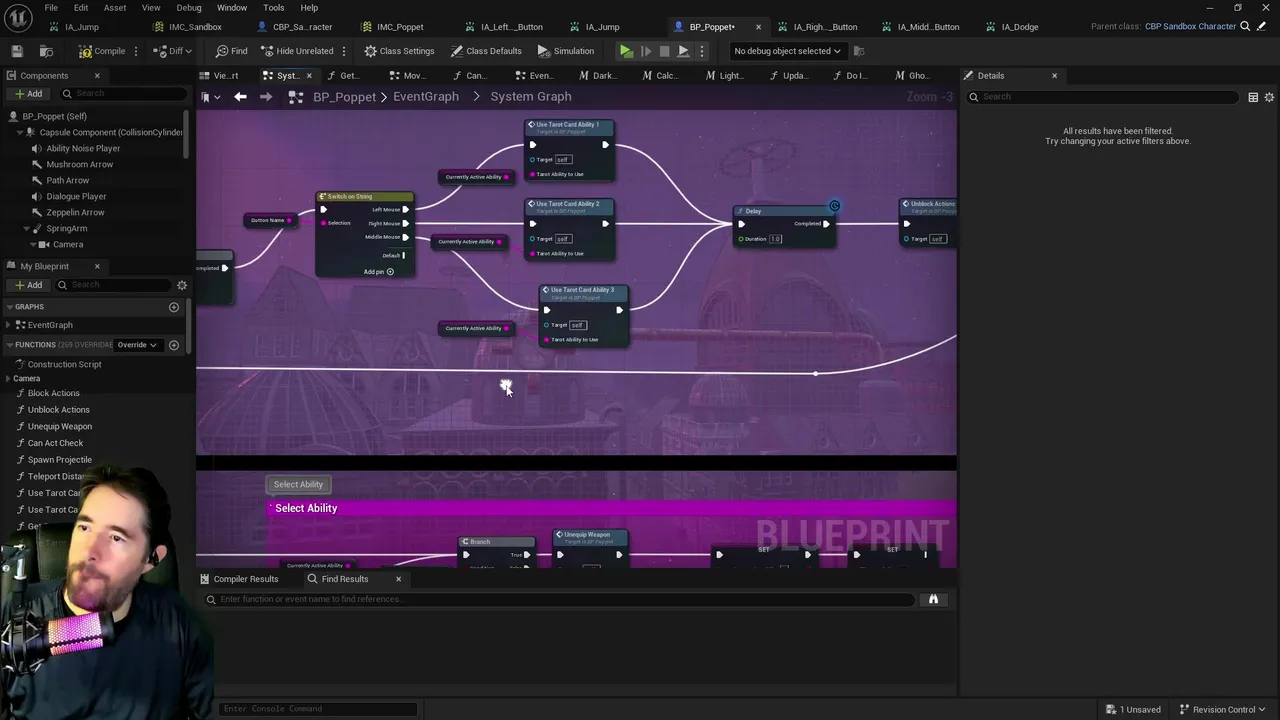The image size is (1280, 720).
Task: Click the green Play button
Action: [x=626, y=51]
